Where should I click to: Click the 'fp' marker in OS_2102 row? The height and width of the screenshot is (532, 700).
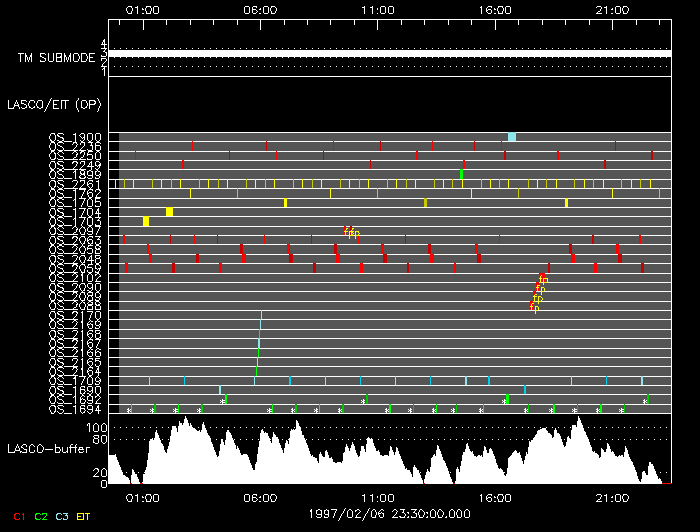543,278
